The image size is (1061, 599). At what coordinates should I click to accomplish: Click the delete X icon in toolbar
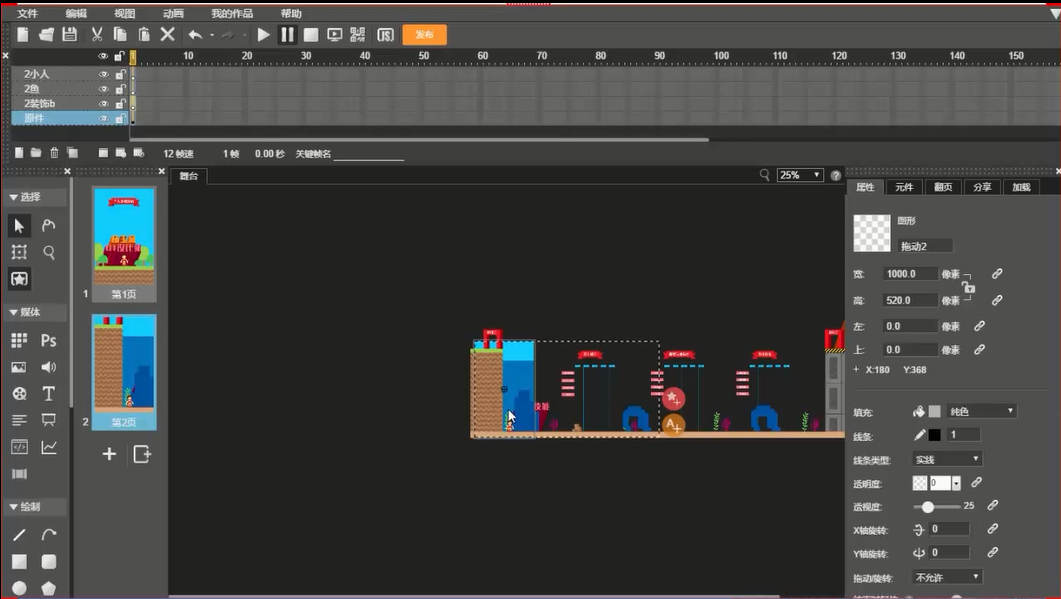[168, 35]
